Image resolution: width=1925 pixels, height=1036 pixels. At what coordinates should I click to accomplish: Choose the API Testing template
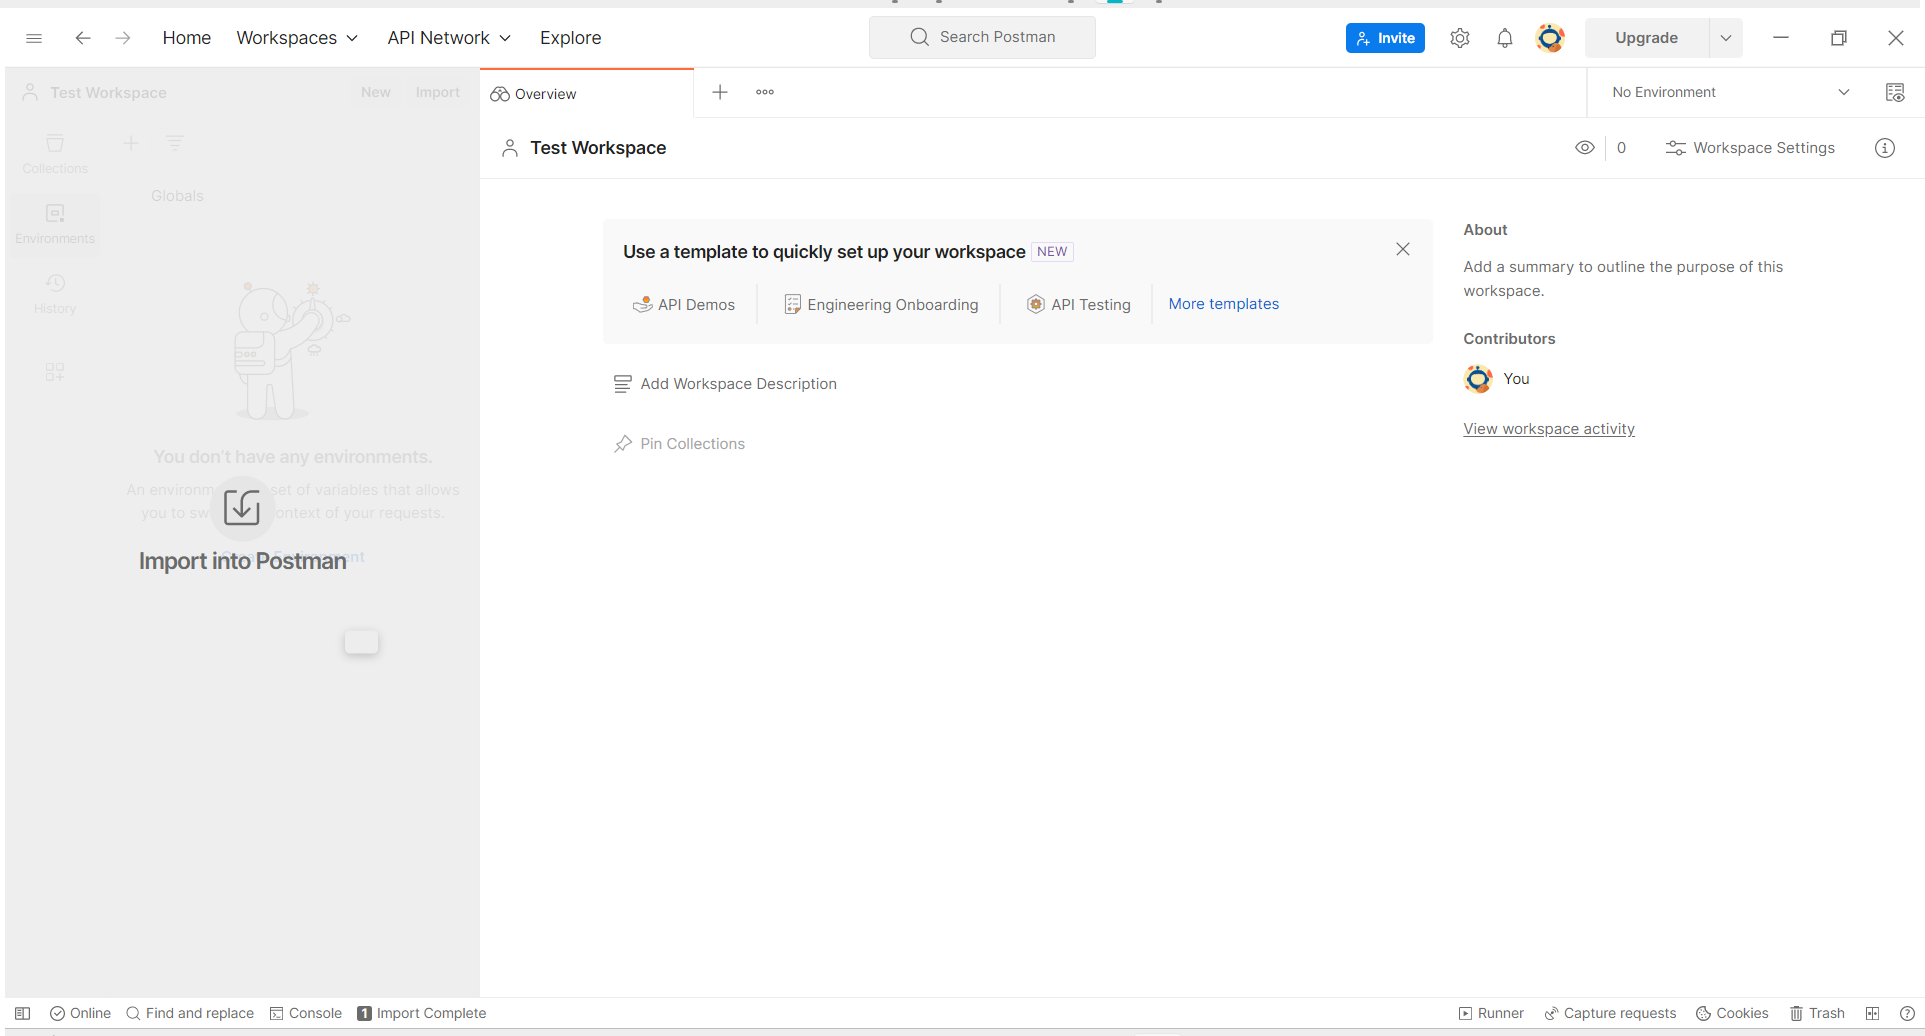tap(1078, 305)
